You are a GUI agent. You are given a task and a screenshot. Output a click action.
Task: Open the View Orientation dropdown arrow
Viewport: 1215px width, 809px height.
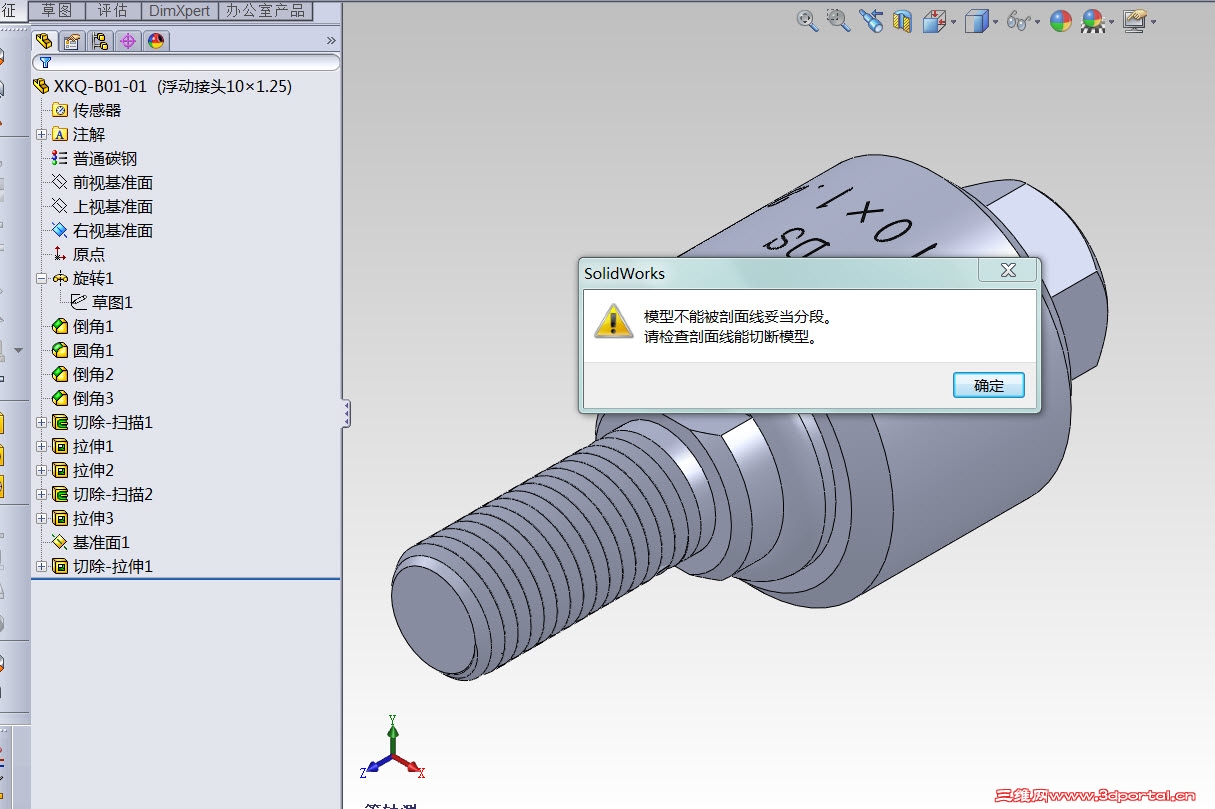pos(953,22)
